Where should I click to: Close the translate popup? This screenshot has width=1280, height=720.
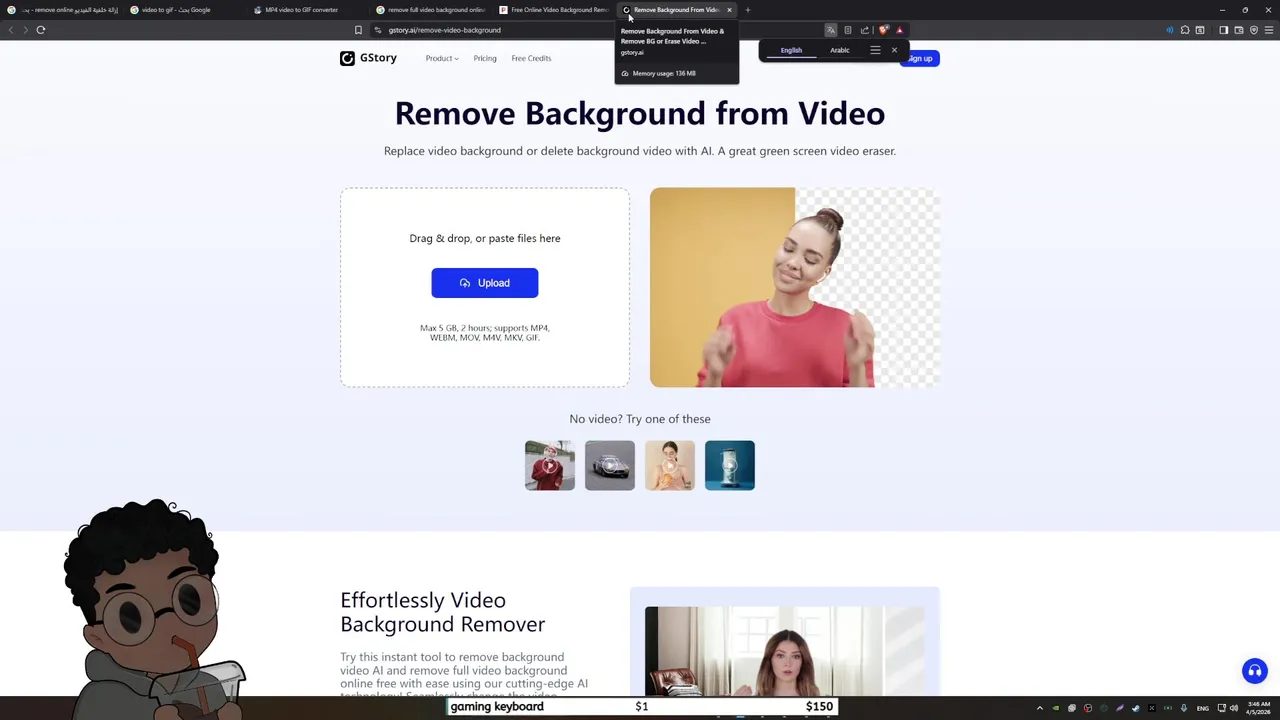pyautogui.click(x=894, y=50)
